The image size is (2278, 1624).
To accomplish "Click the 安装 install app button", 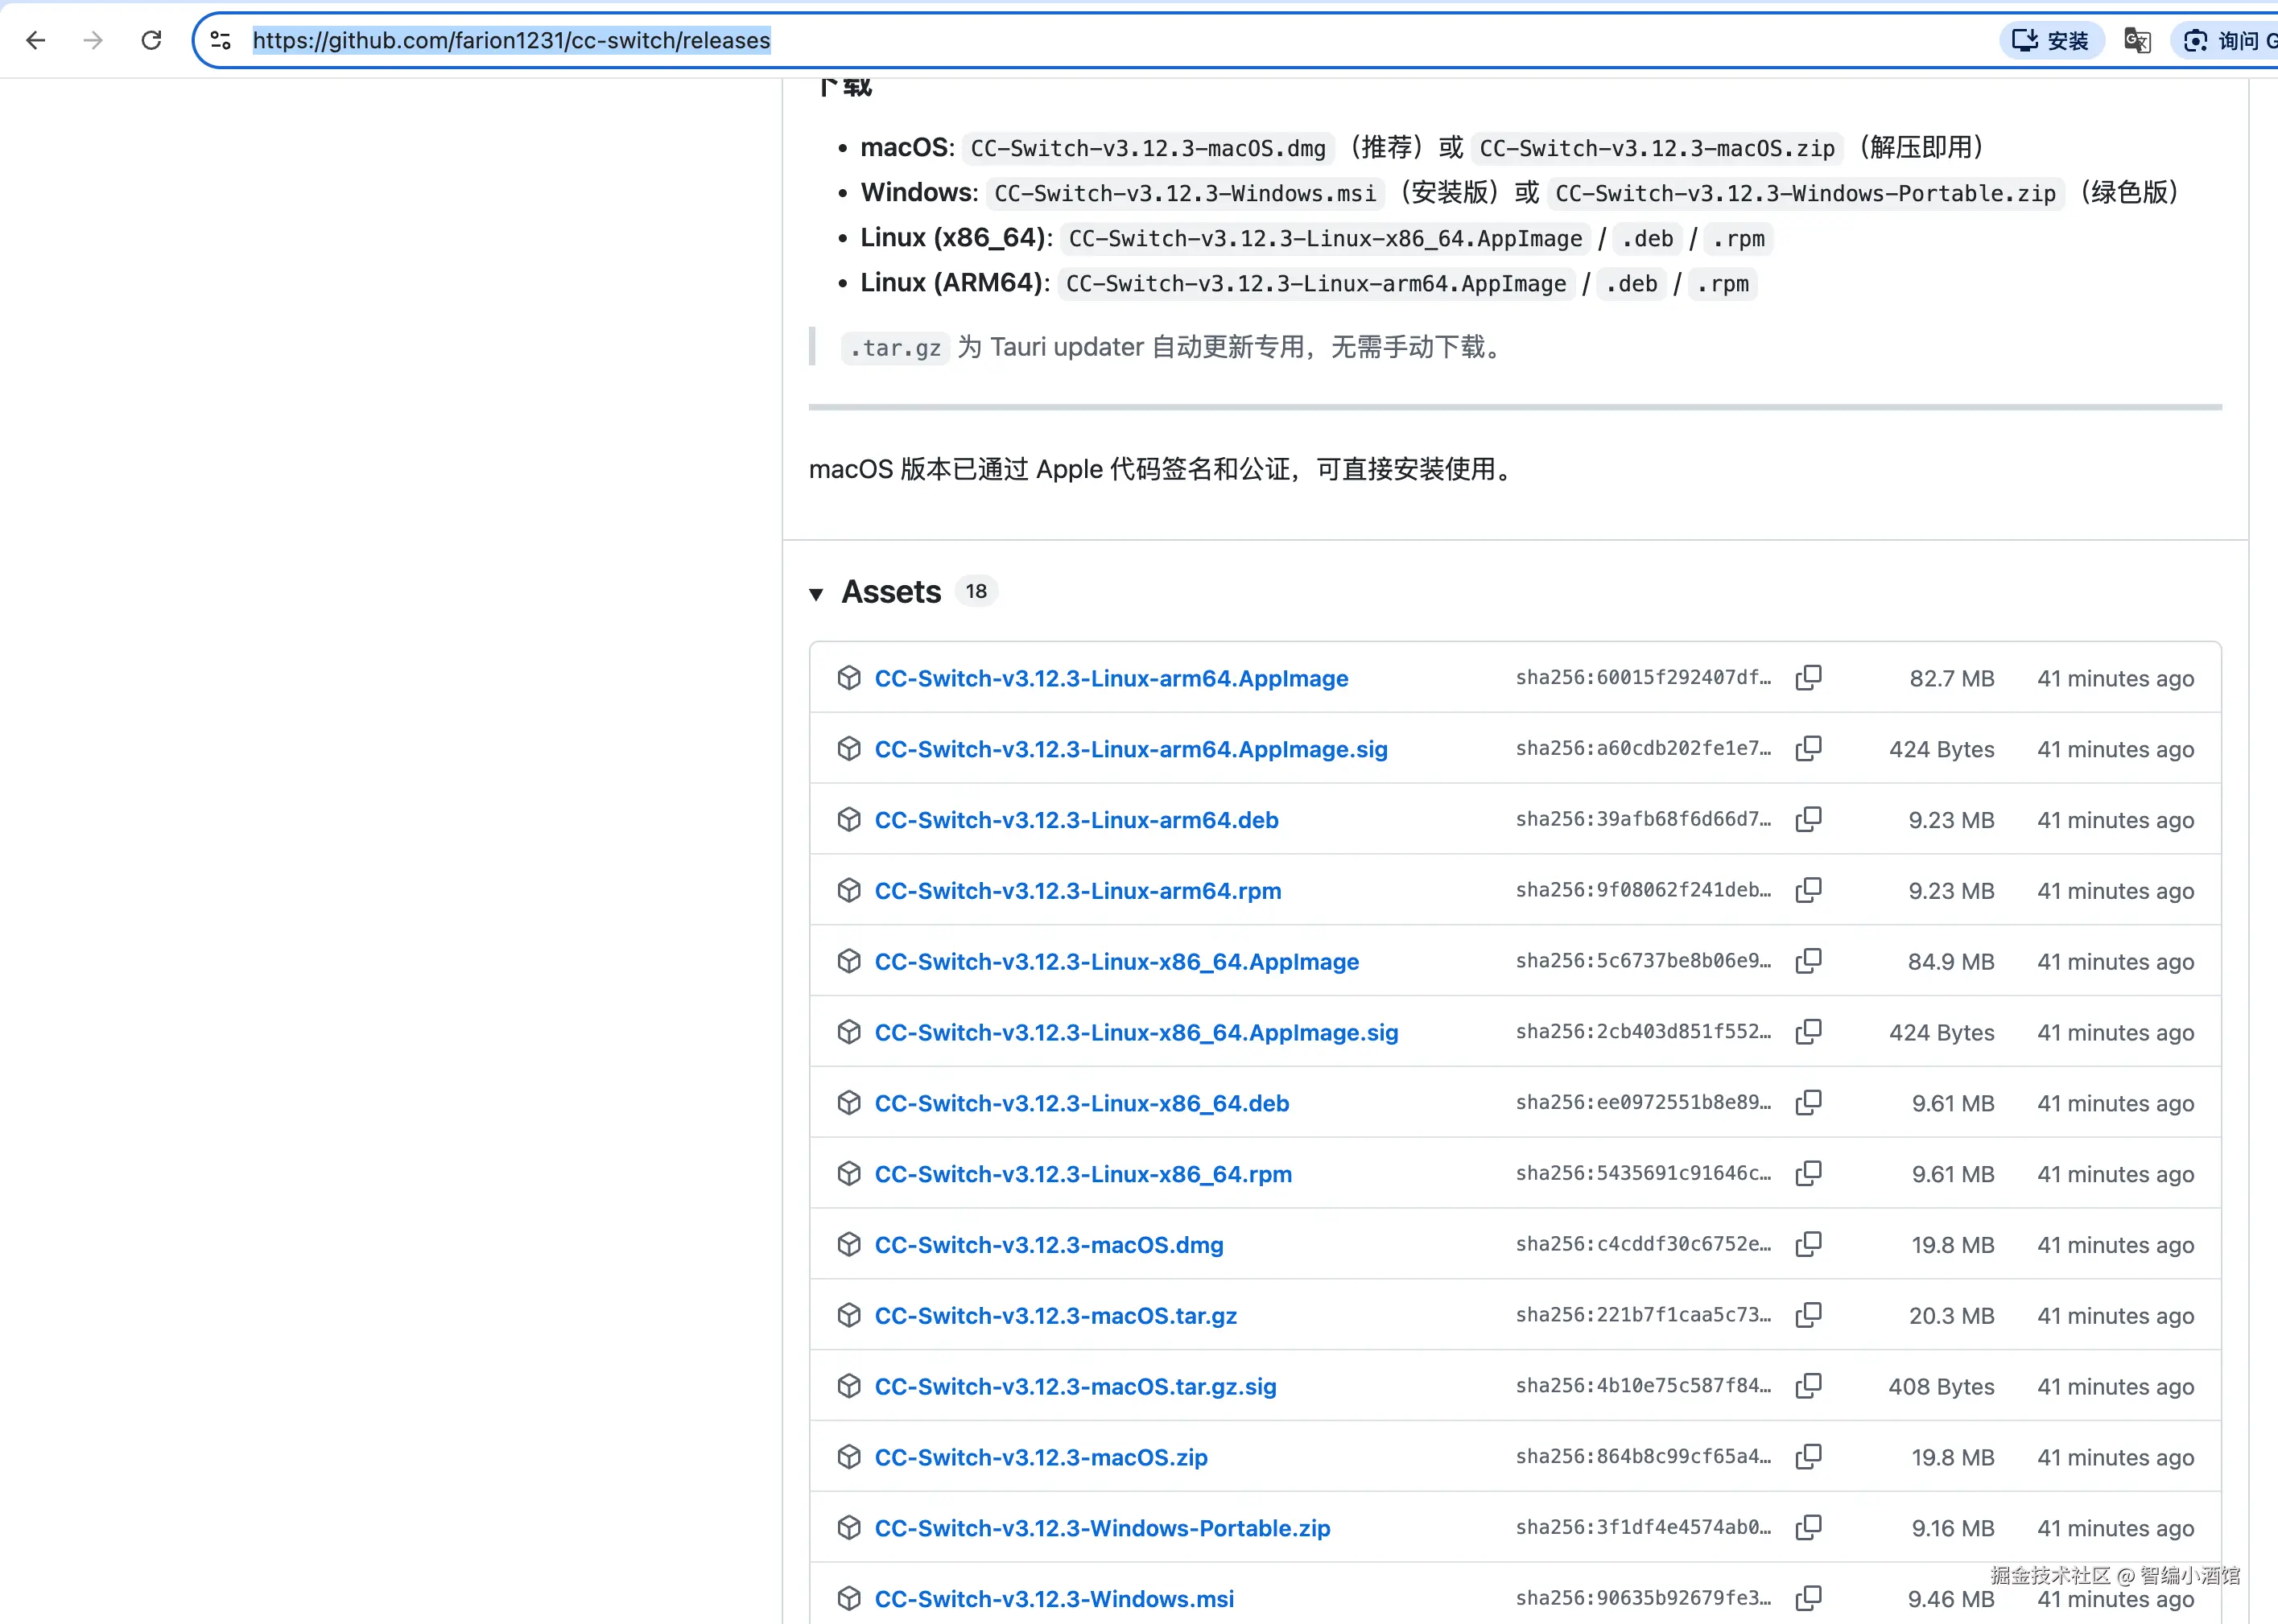I will tap(2051, 40).
